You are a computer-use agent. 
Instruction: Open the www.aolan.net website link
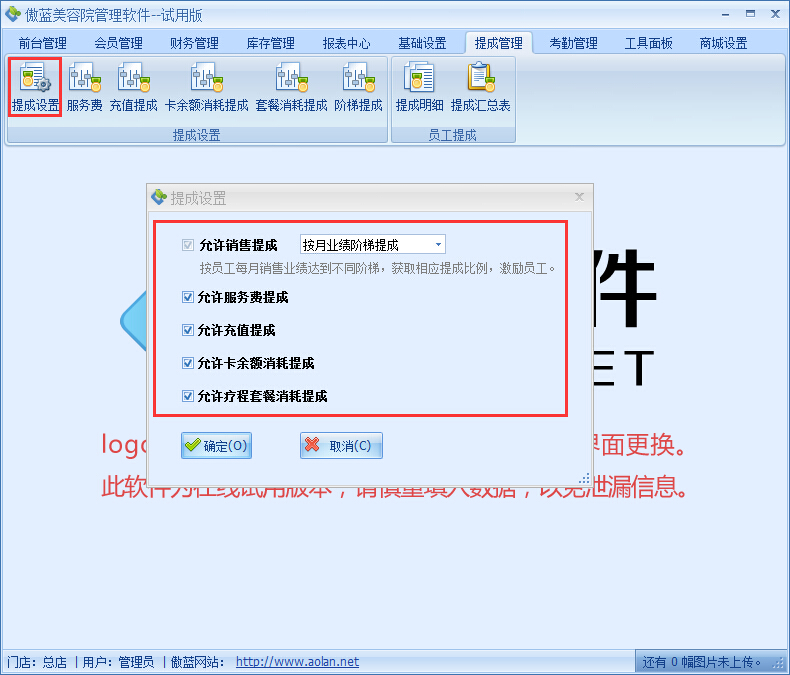click(x=297, y=662)
